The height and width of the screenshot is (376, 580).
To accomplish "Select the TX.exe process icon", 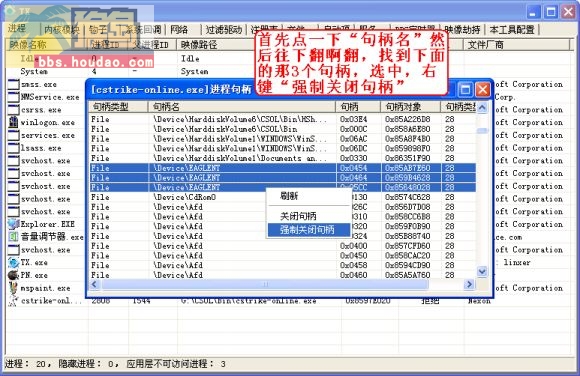I will (13, 262).
